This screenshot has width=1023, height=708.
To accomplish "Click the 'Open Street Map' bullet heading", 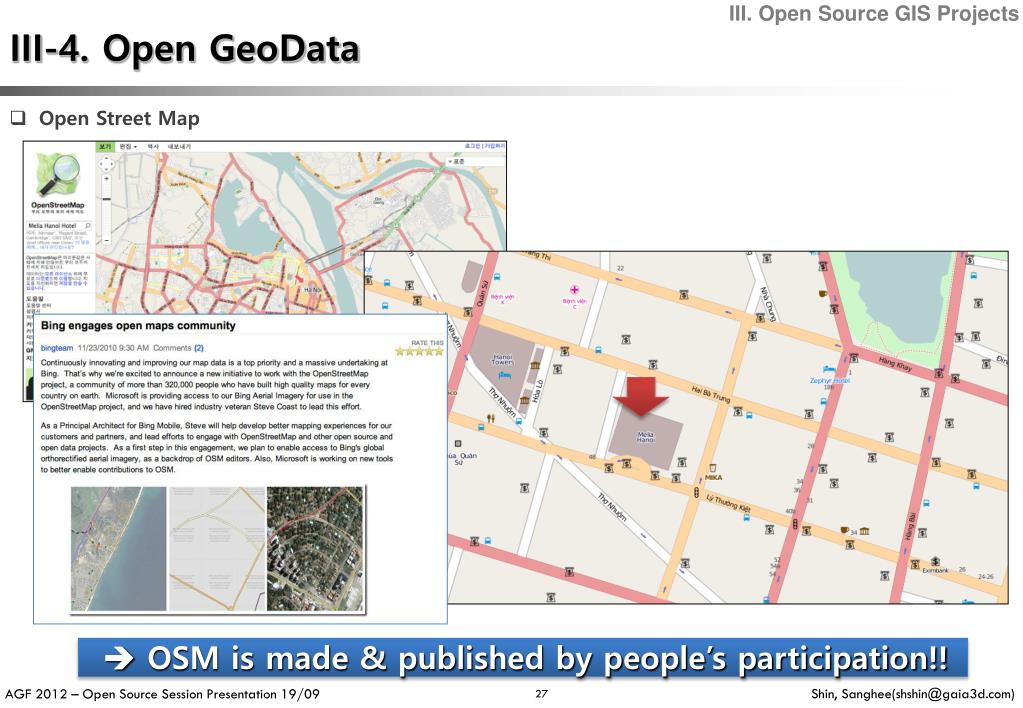I will [119, 118].
